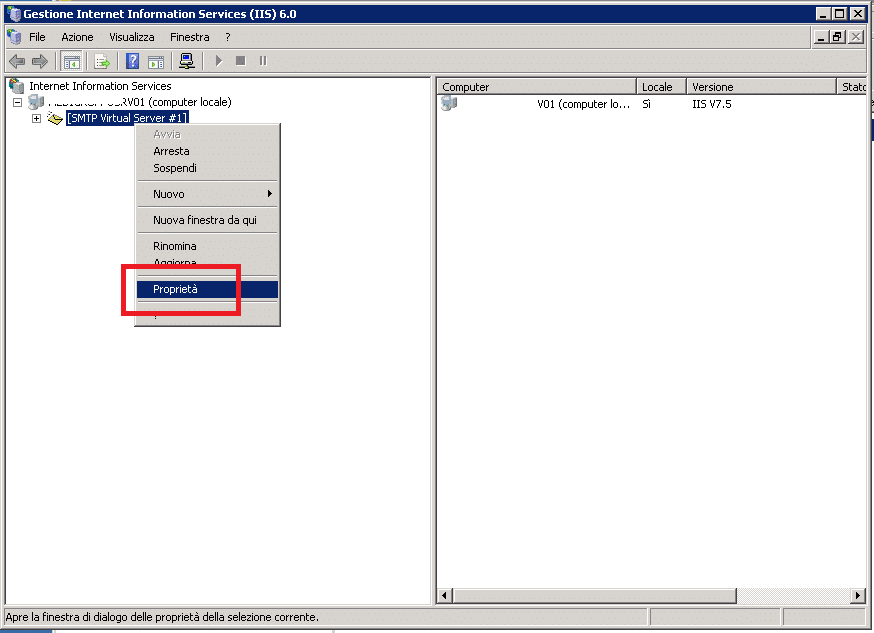The width and height of the screenshot is (874, 633).
Task: Open the File menu
Action: point(37,37)
